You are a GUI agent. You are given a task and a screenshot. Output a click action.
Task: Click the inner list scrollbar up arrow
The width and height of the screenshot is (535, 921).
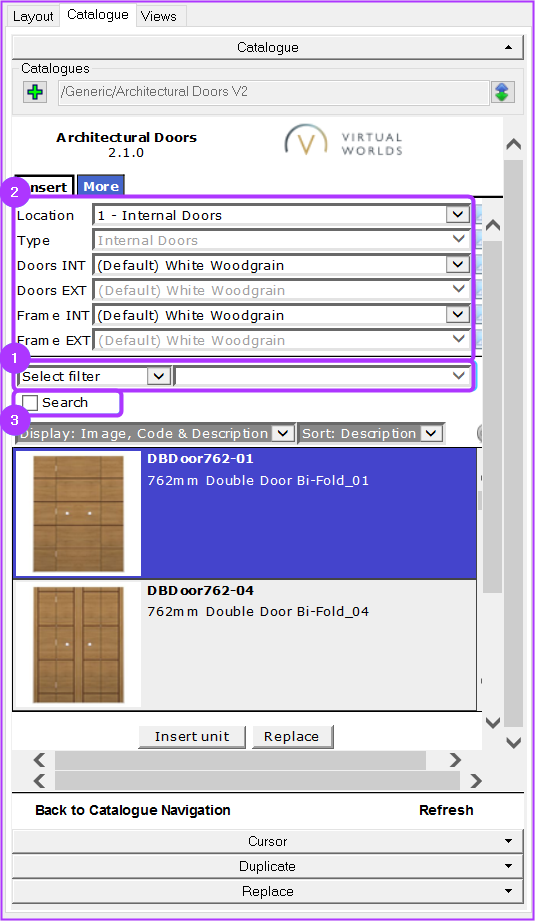(493, 225)
